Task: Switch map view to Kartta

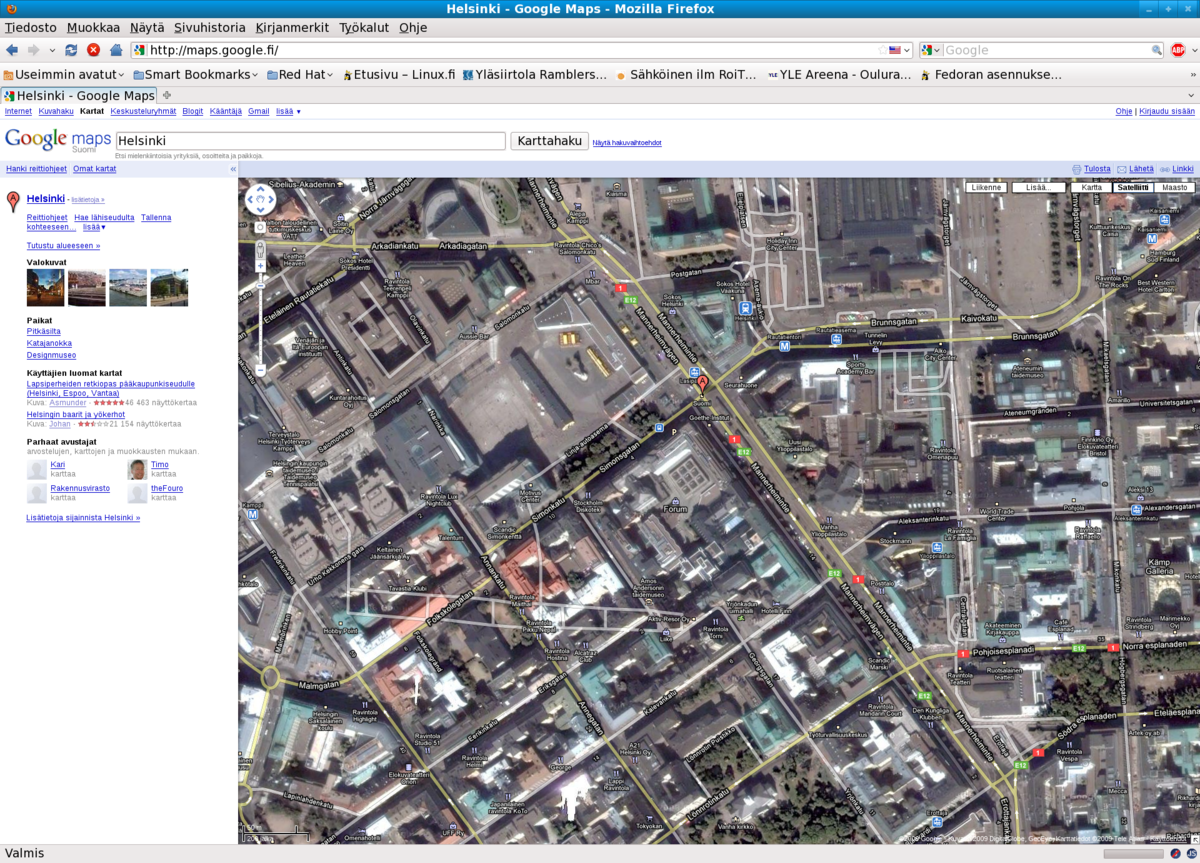Action: 1092,187
